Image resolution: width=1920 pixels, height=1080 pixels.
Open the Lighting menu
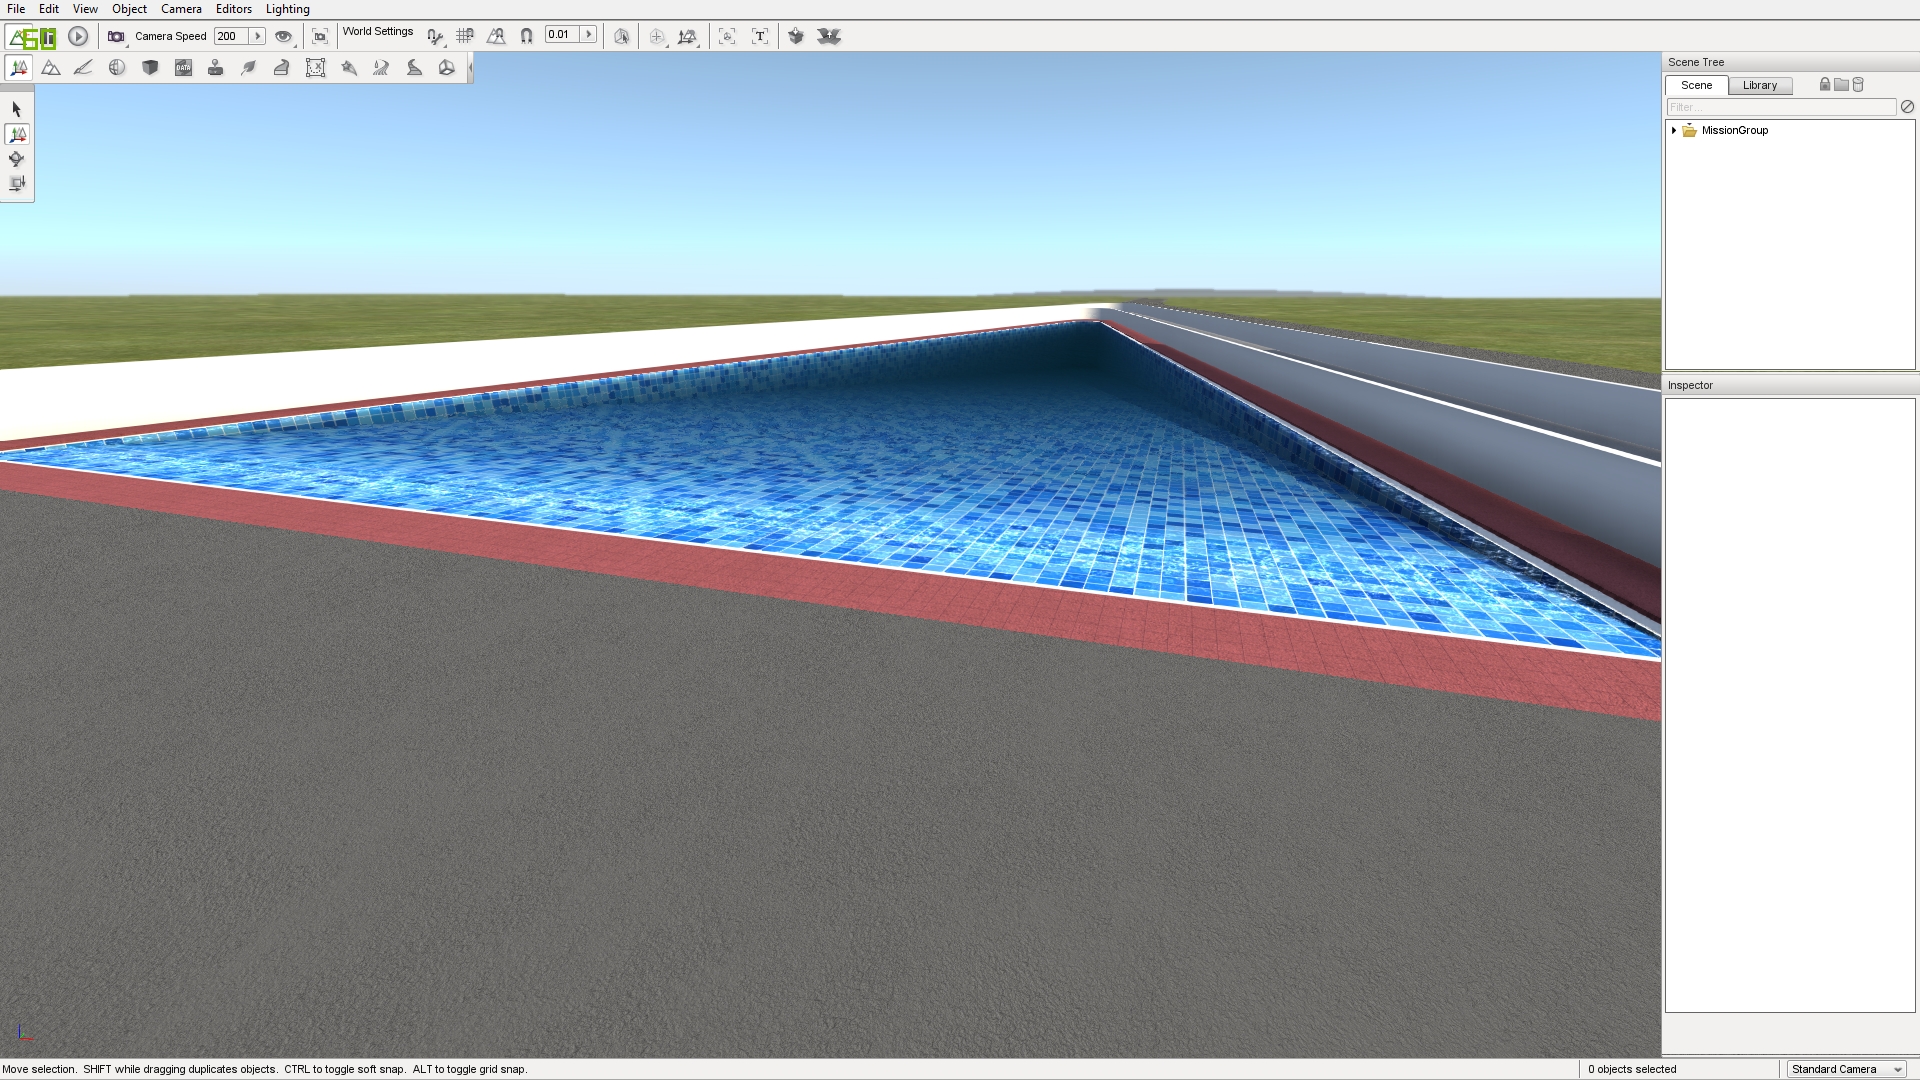click(288, 9)
